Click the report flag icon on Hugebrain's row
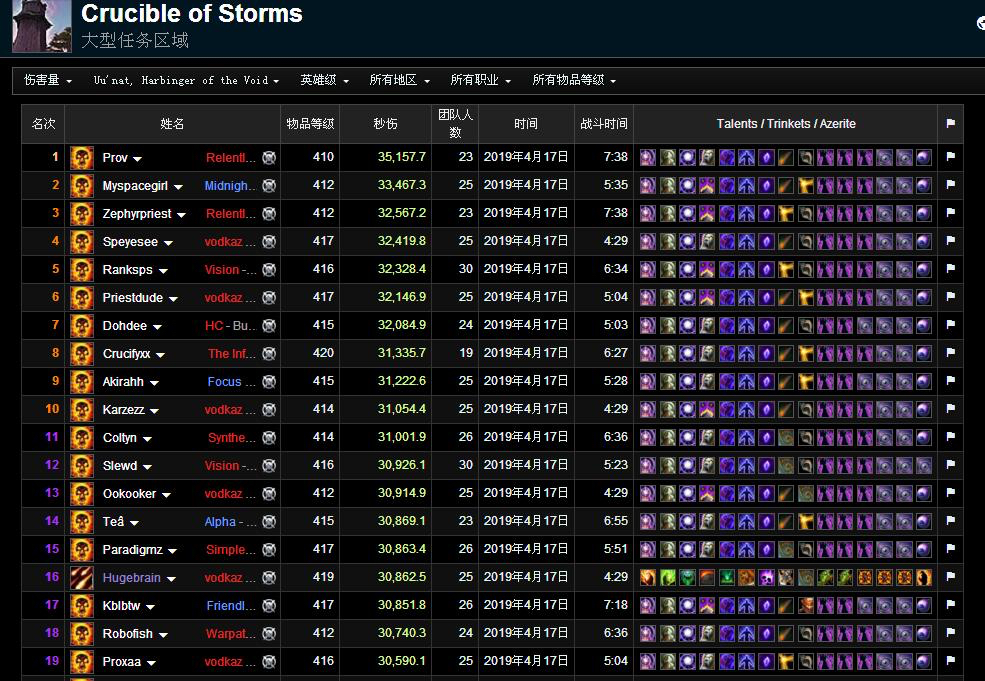 [950, 577]
